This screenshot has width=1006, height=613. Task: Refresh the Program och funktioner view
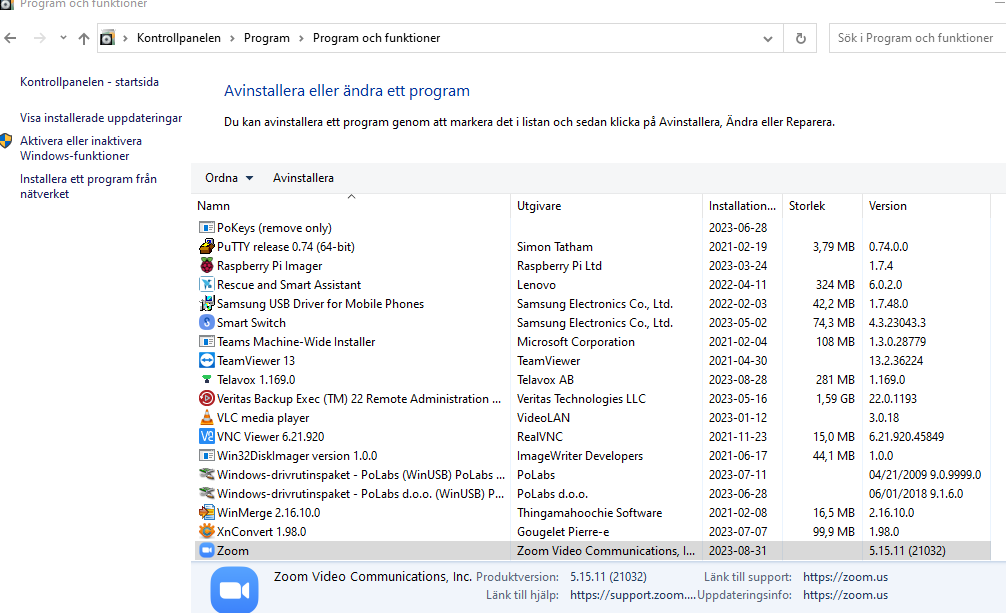click(801, 39)
